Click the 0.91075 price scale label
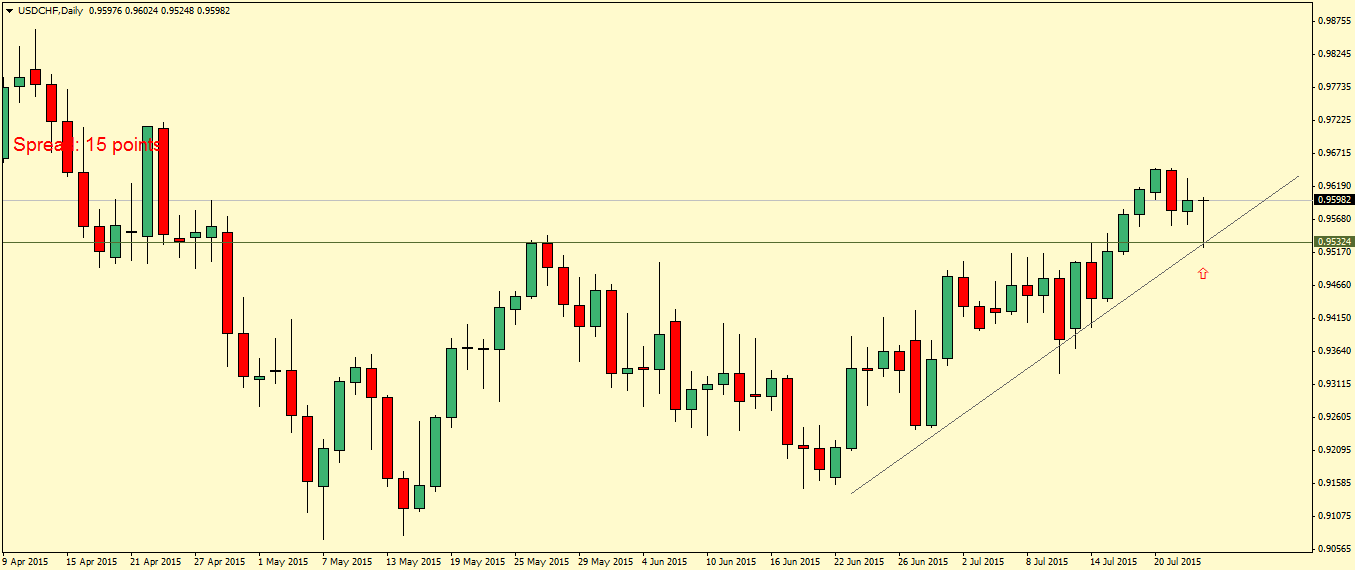The height and width of the screenshot is (570, 1355). [1336, 515]
